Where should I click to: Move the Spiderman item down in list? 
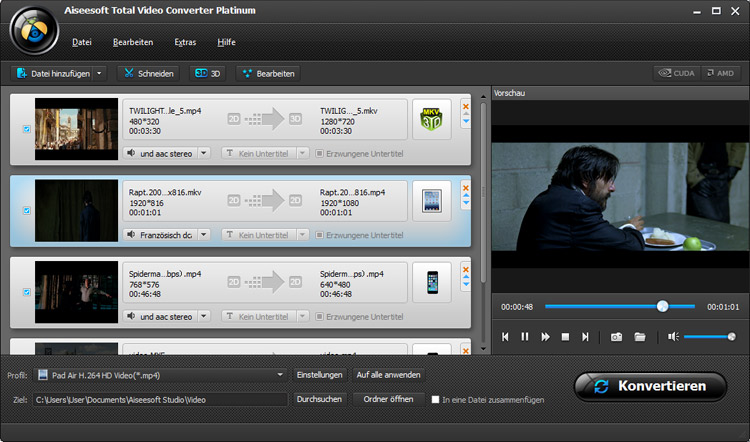[465, 285]
